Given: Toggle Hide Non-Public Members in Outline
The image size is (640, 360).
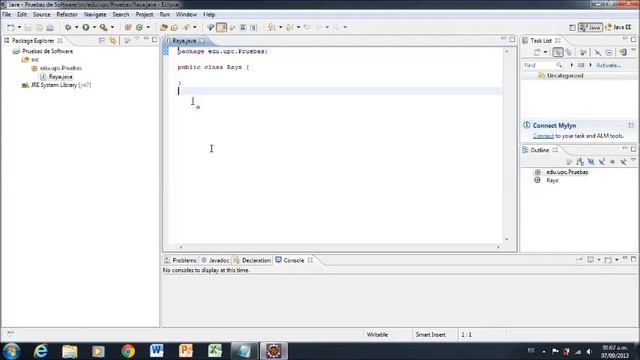Looking at the screenshot, I should point(612,162).
